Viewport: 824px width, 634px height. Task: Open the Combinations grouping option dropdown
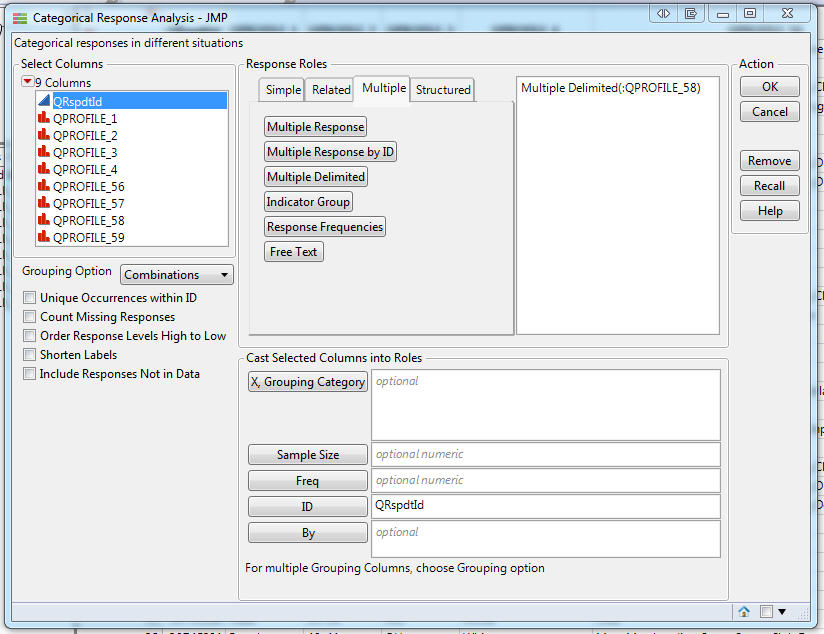click(x=176, y=274)
